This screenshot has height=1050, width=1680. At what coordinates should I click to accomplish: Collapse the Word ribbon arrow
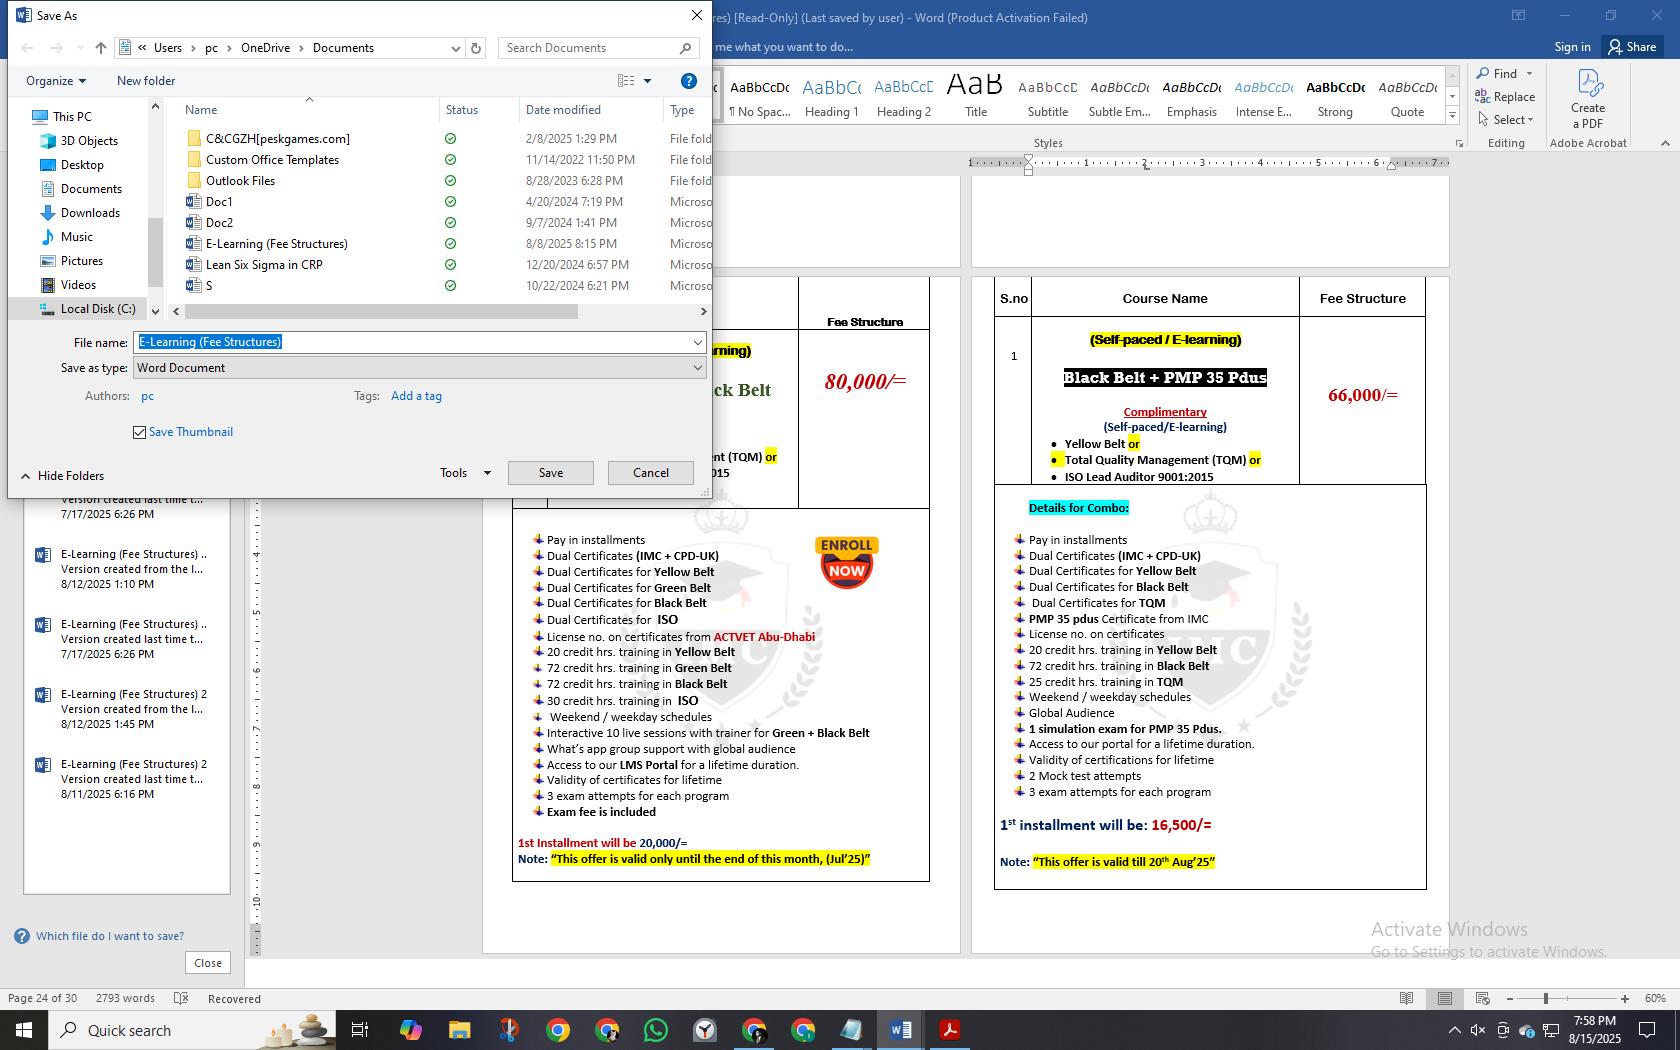pos(1665,143)
